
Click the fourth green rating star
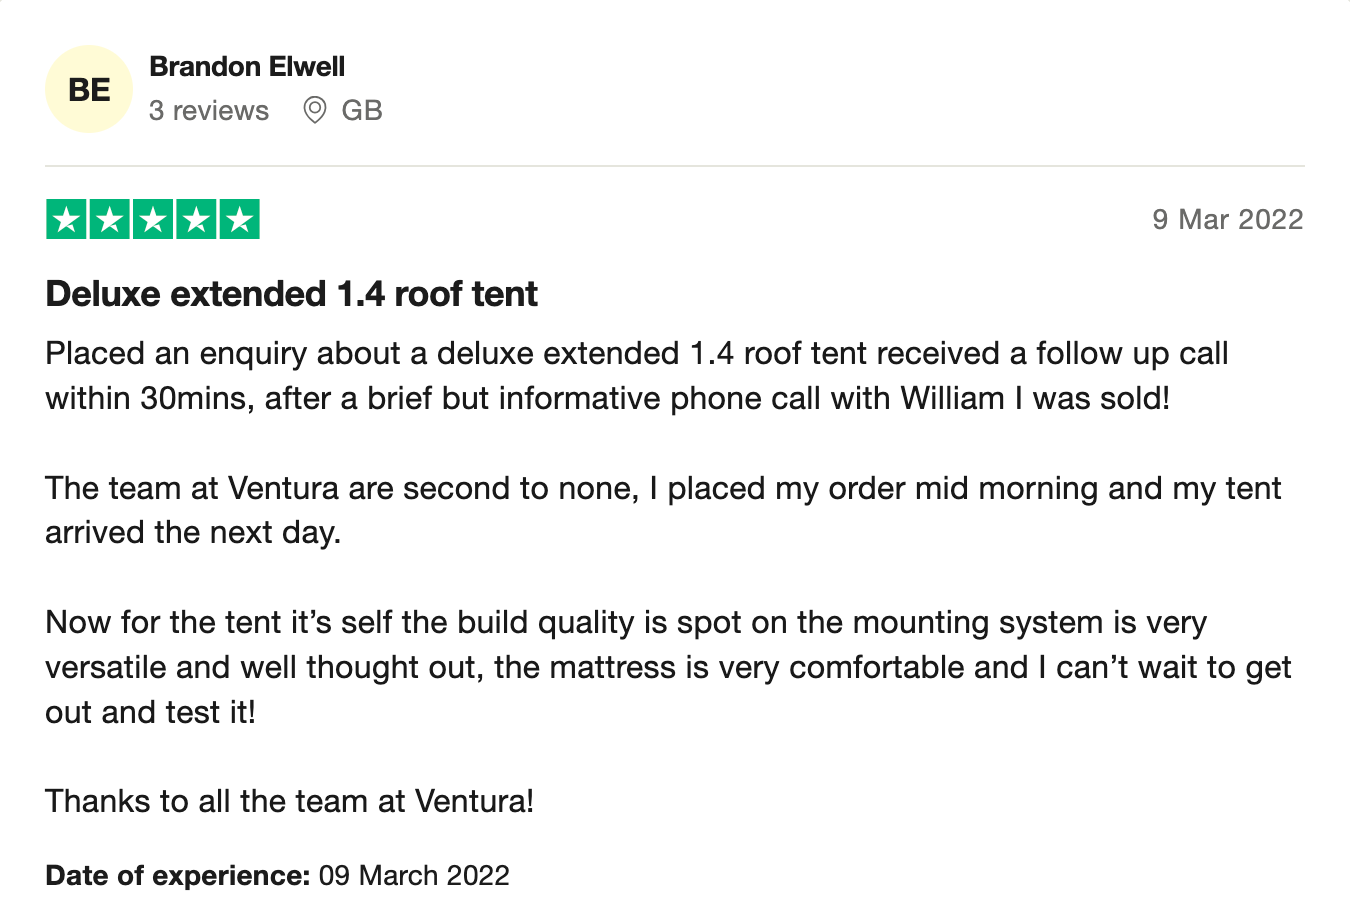pos(196,219)
